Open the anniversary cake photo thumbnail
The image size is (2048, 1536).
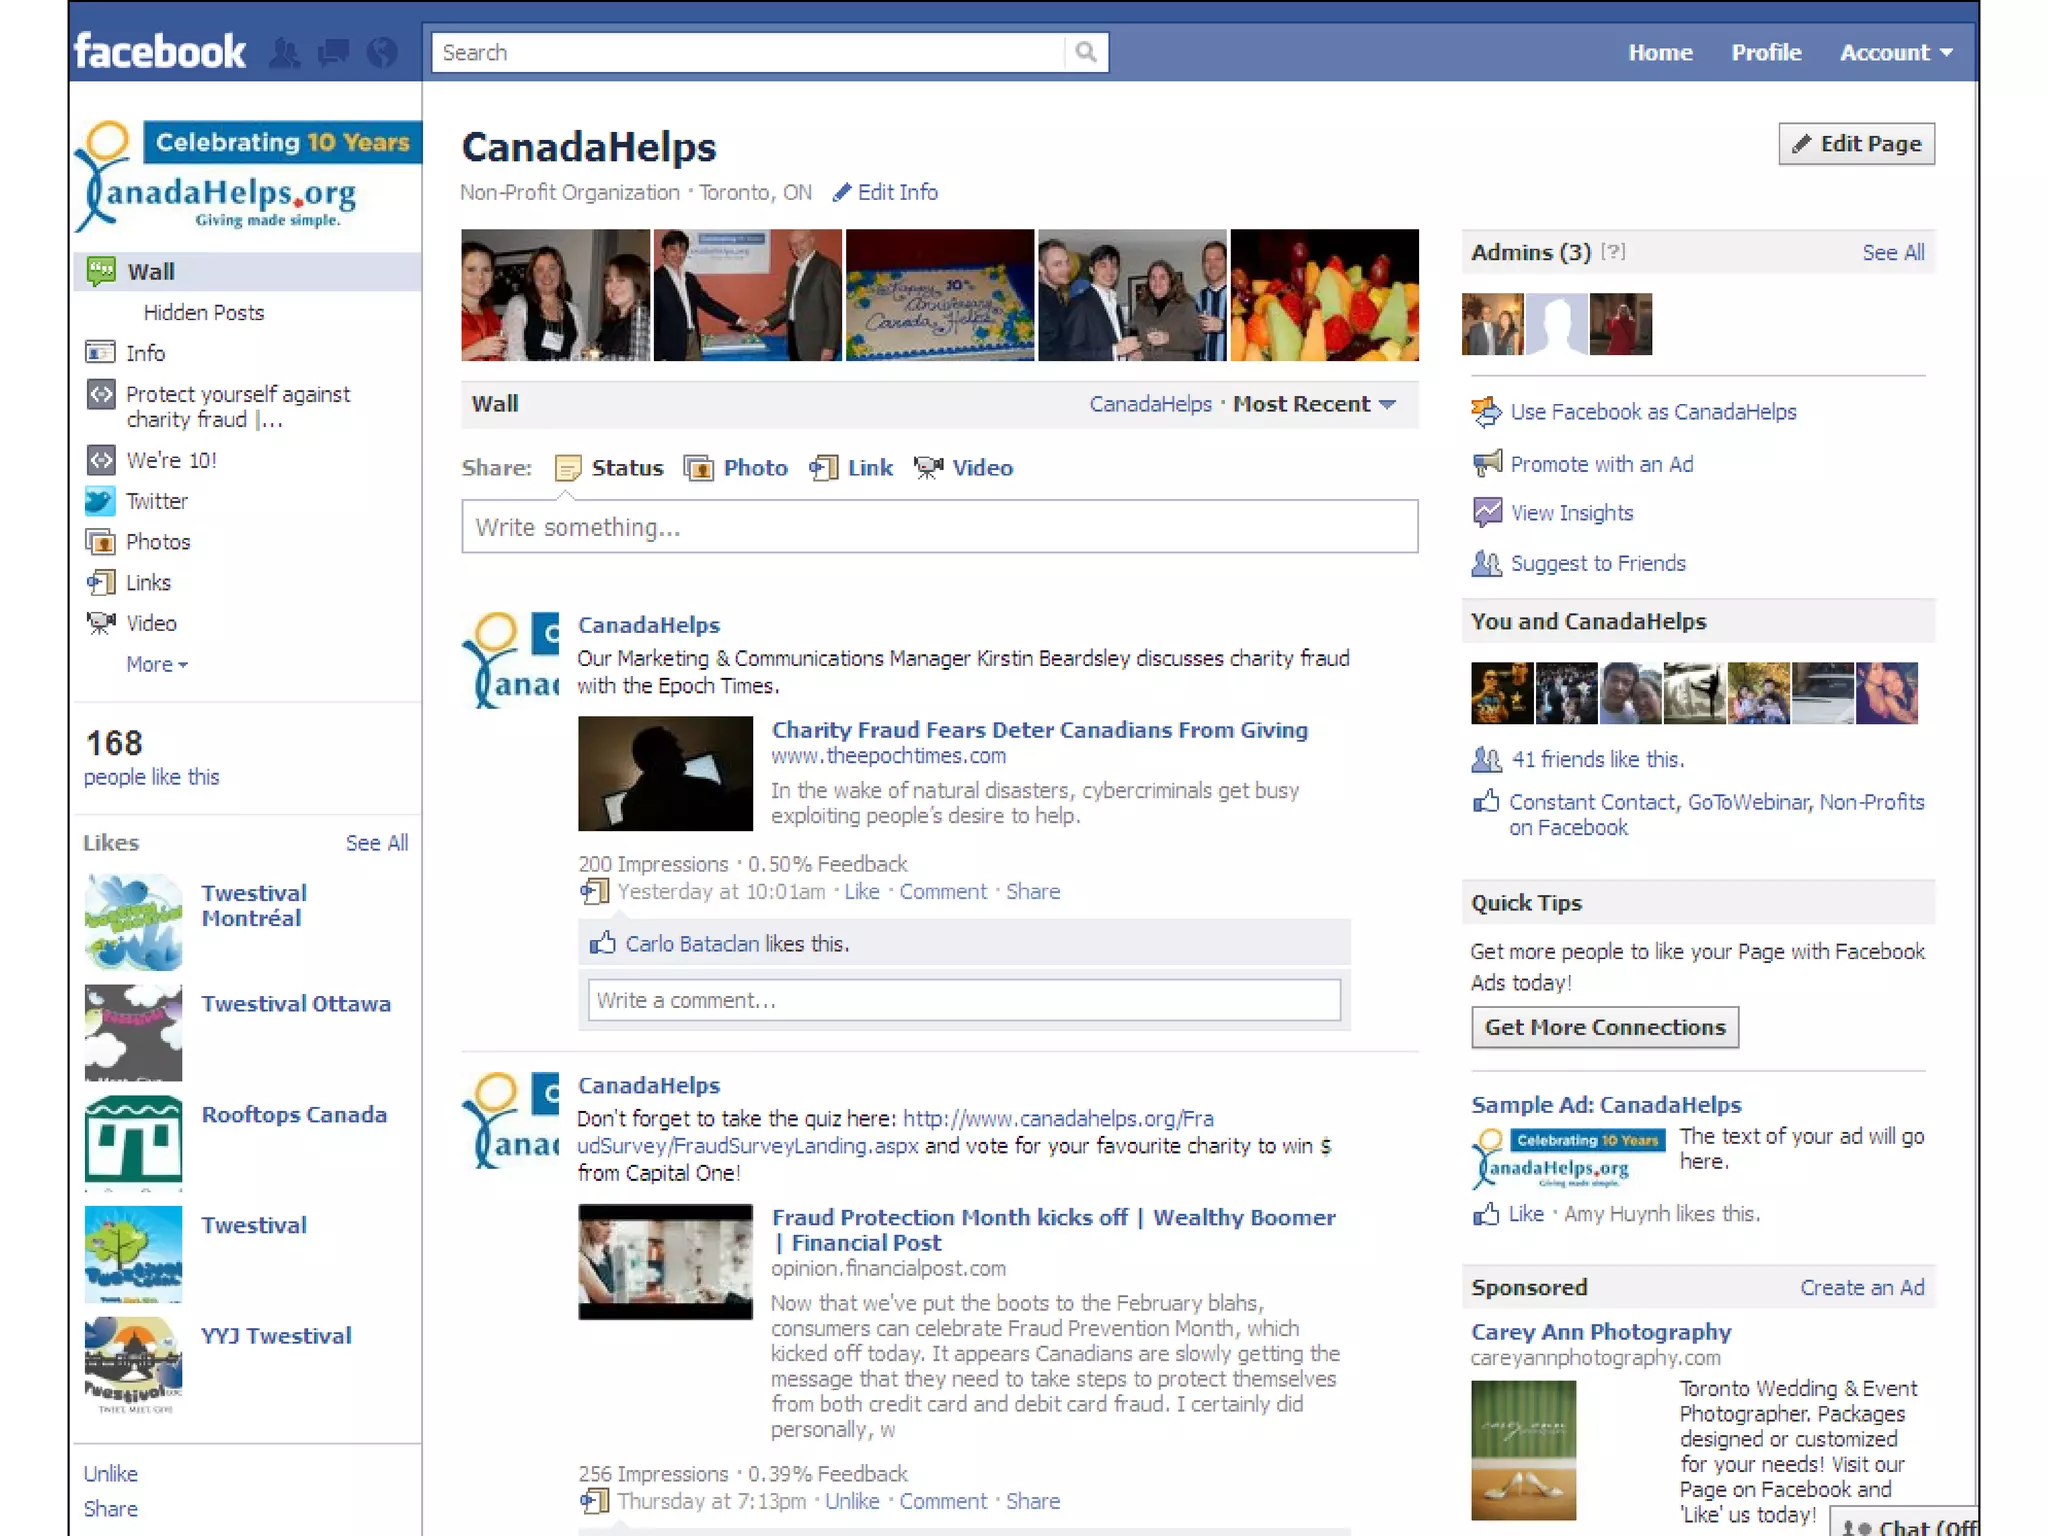[x=939, y=295]
